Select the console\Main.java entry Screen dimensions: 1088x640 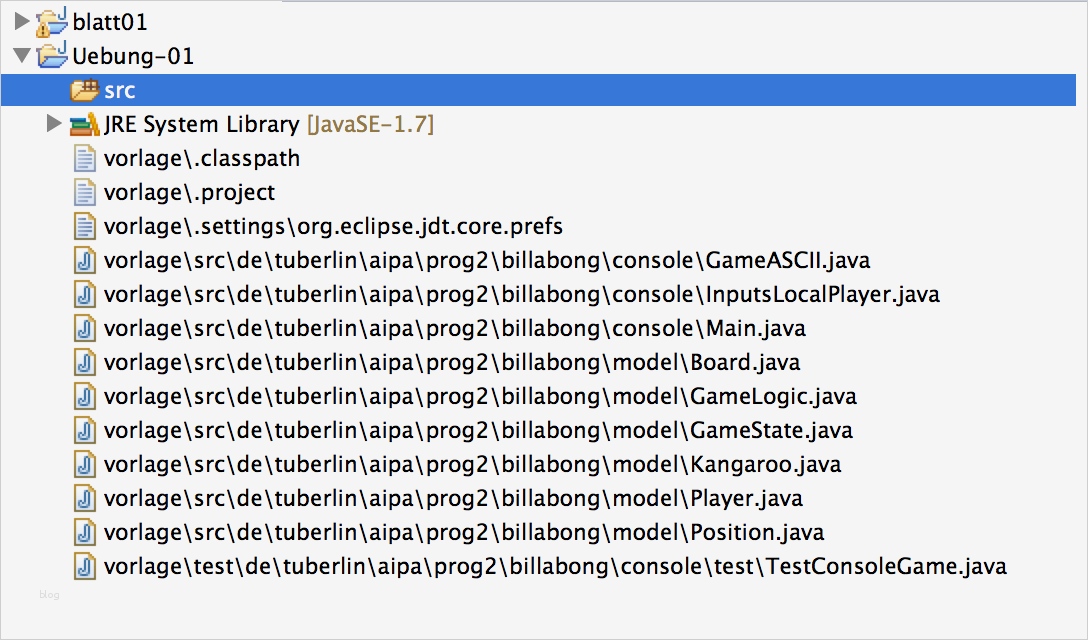454,329
